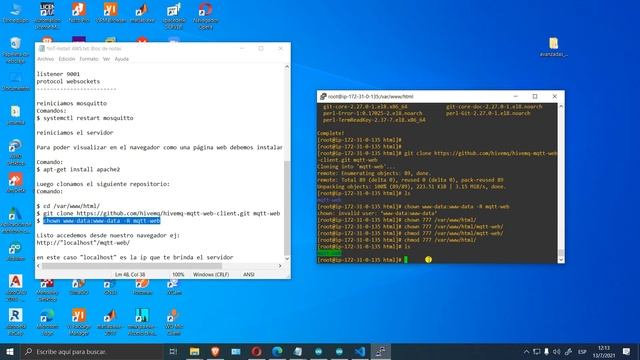Select the bottom-row MATLAB shortcut
The image size is (640, 360).
pyautogui.click(x=110, y=322)
